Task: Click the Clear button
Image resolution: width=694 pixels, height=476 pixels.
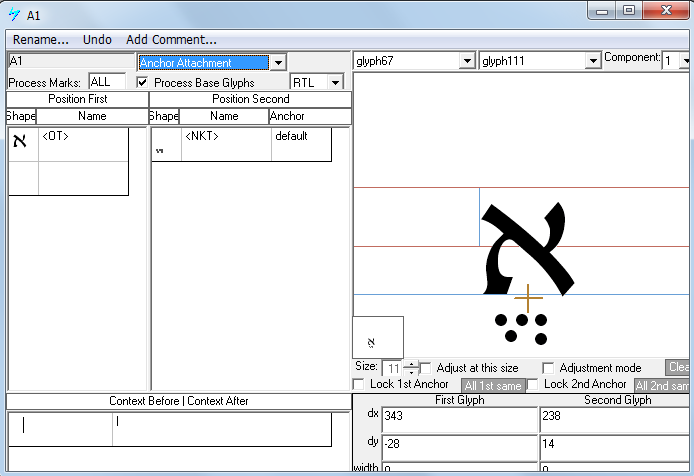Action: tap(678, 367)
